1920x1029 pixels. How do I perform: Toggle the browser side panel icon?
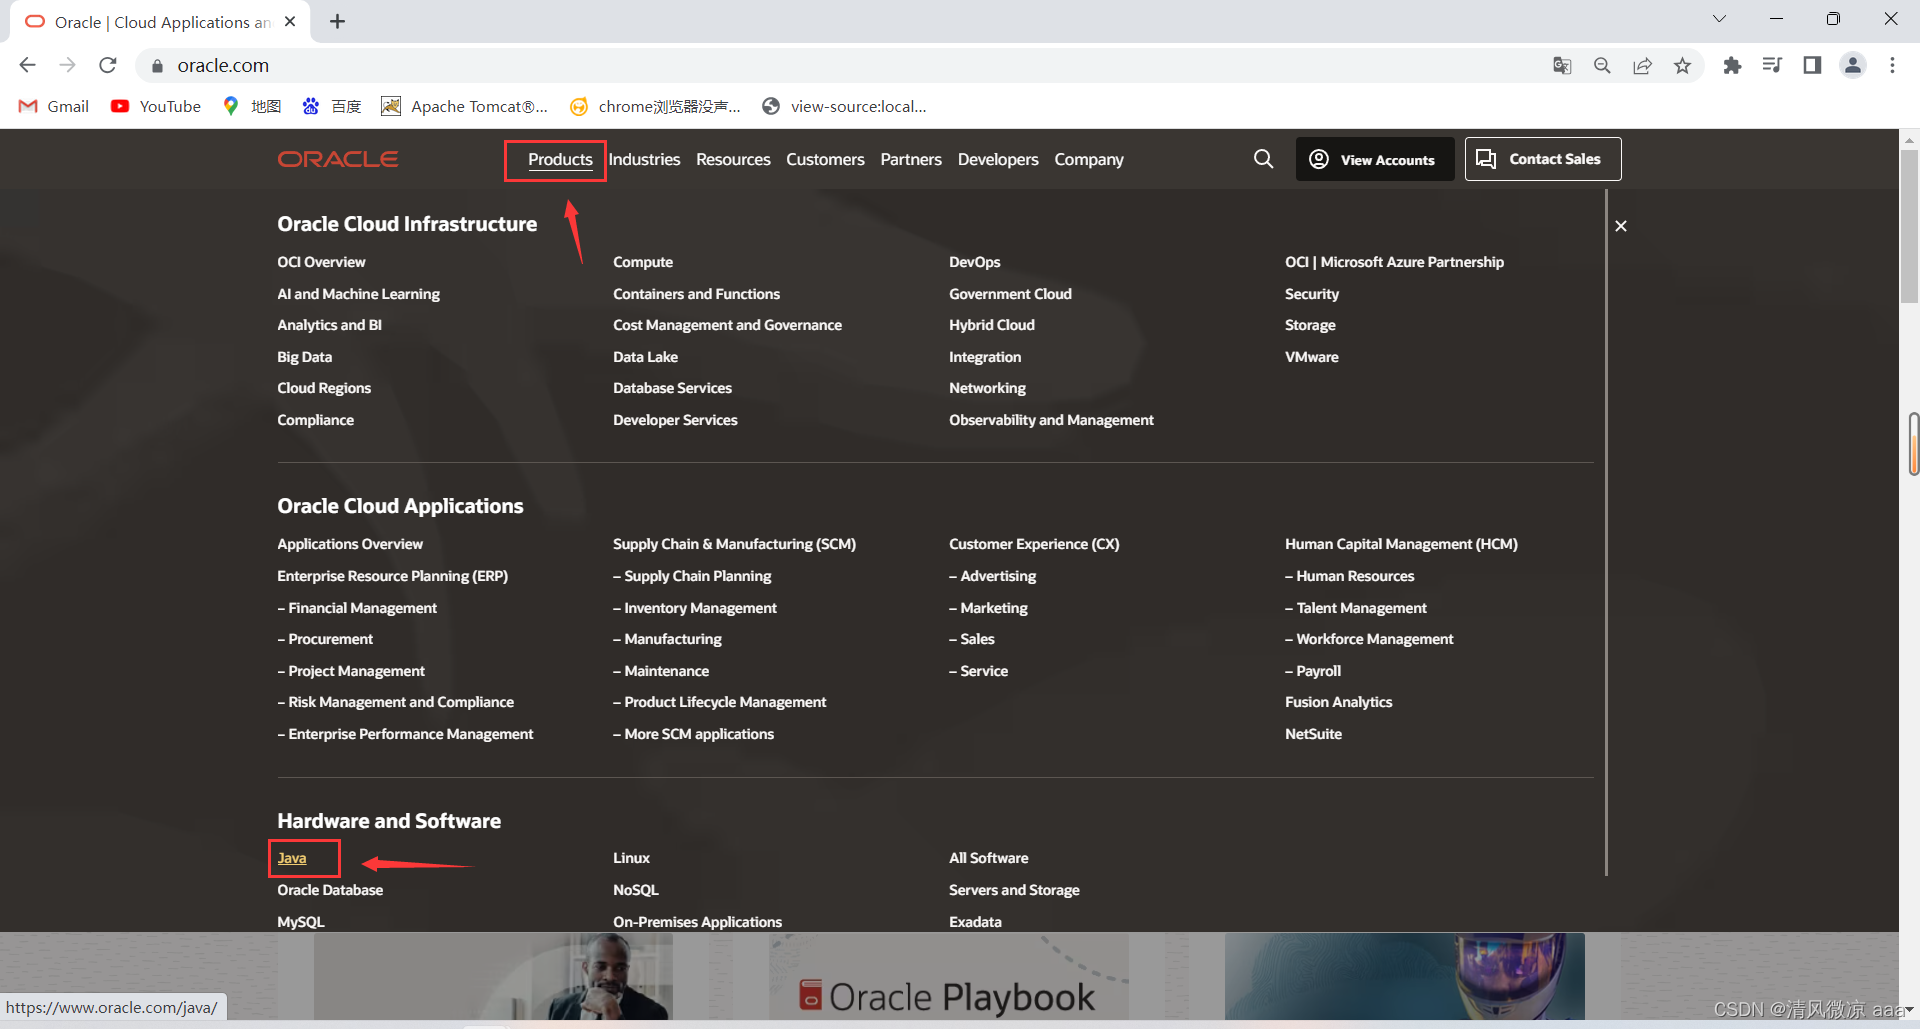click(1812, 65)
